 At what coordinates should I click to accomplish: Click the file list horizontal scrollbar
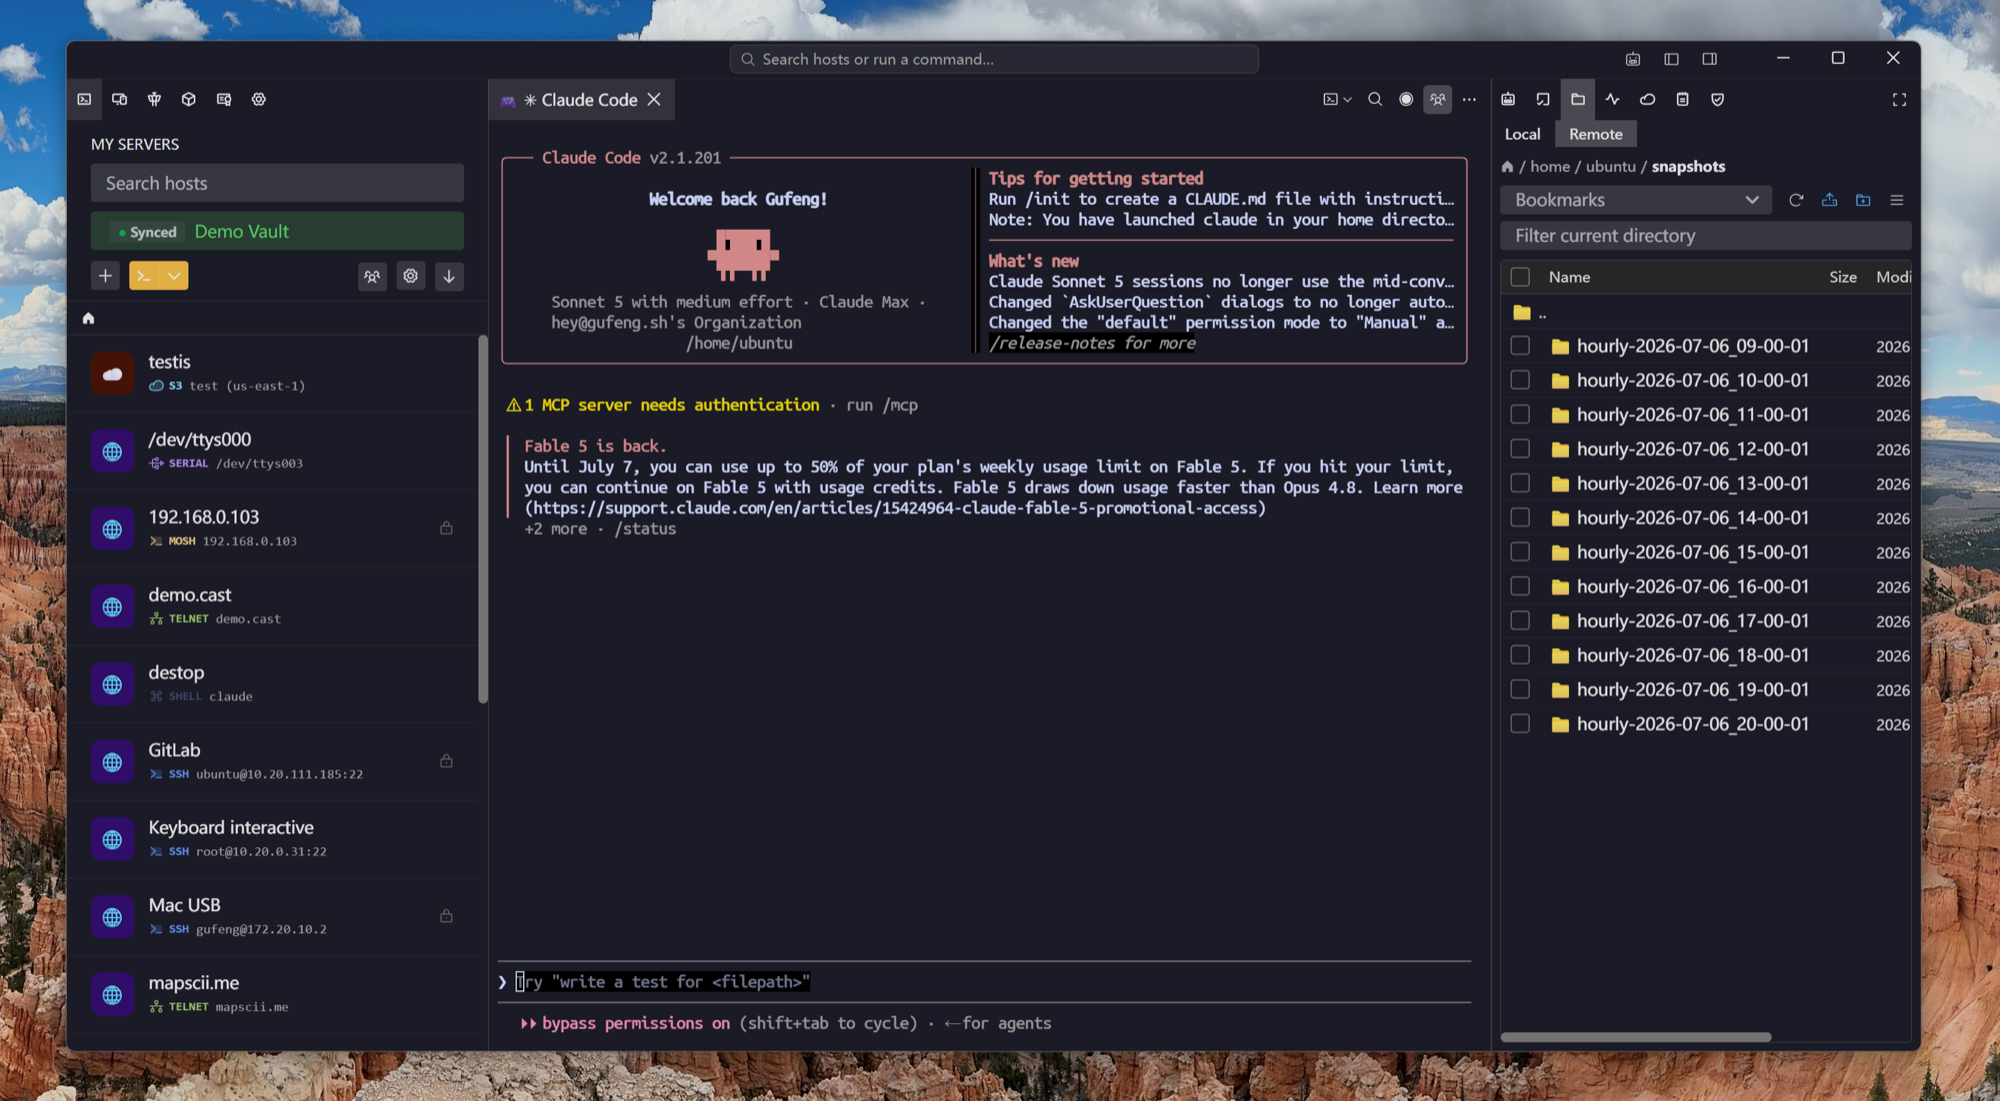click(x=1636, y=1037)
